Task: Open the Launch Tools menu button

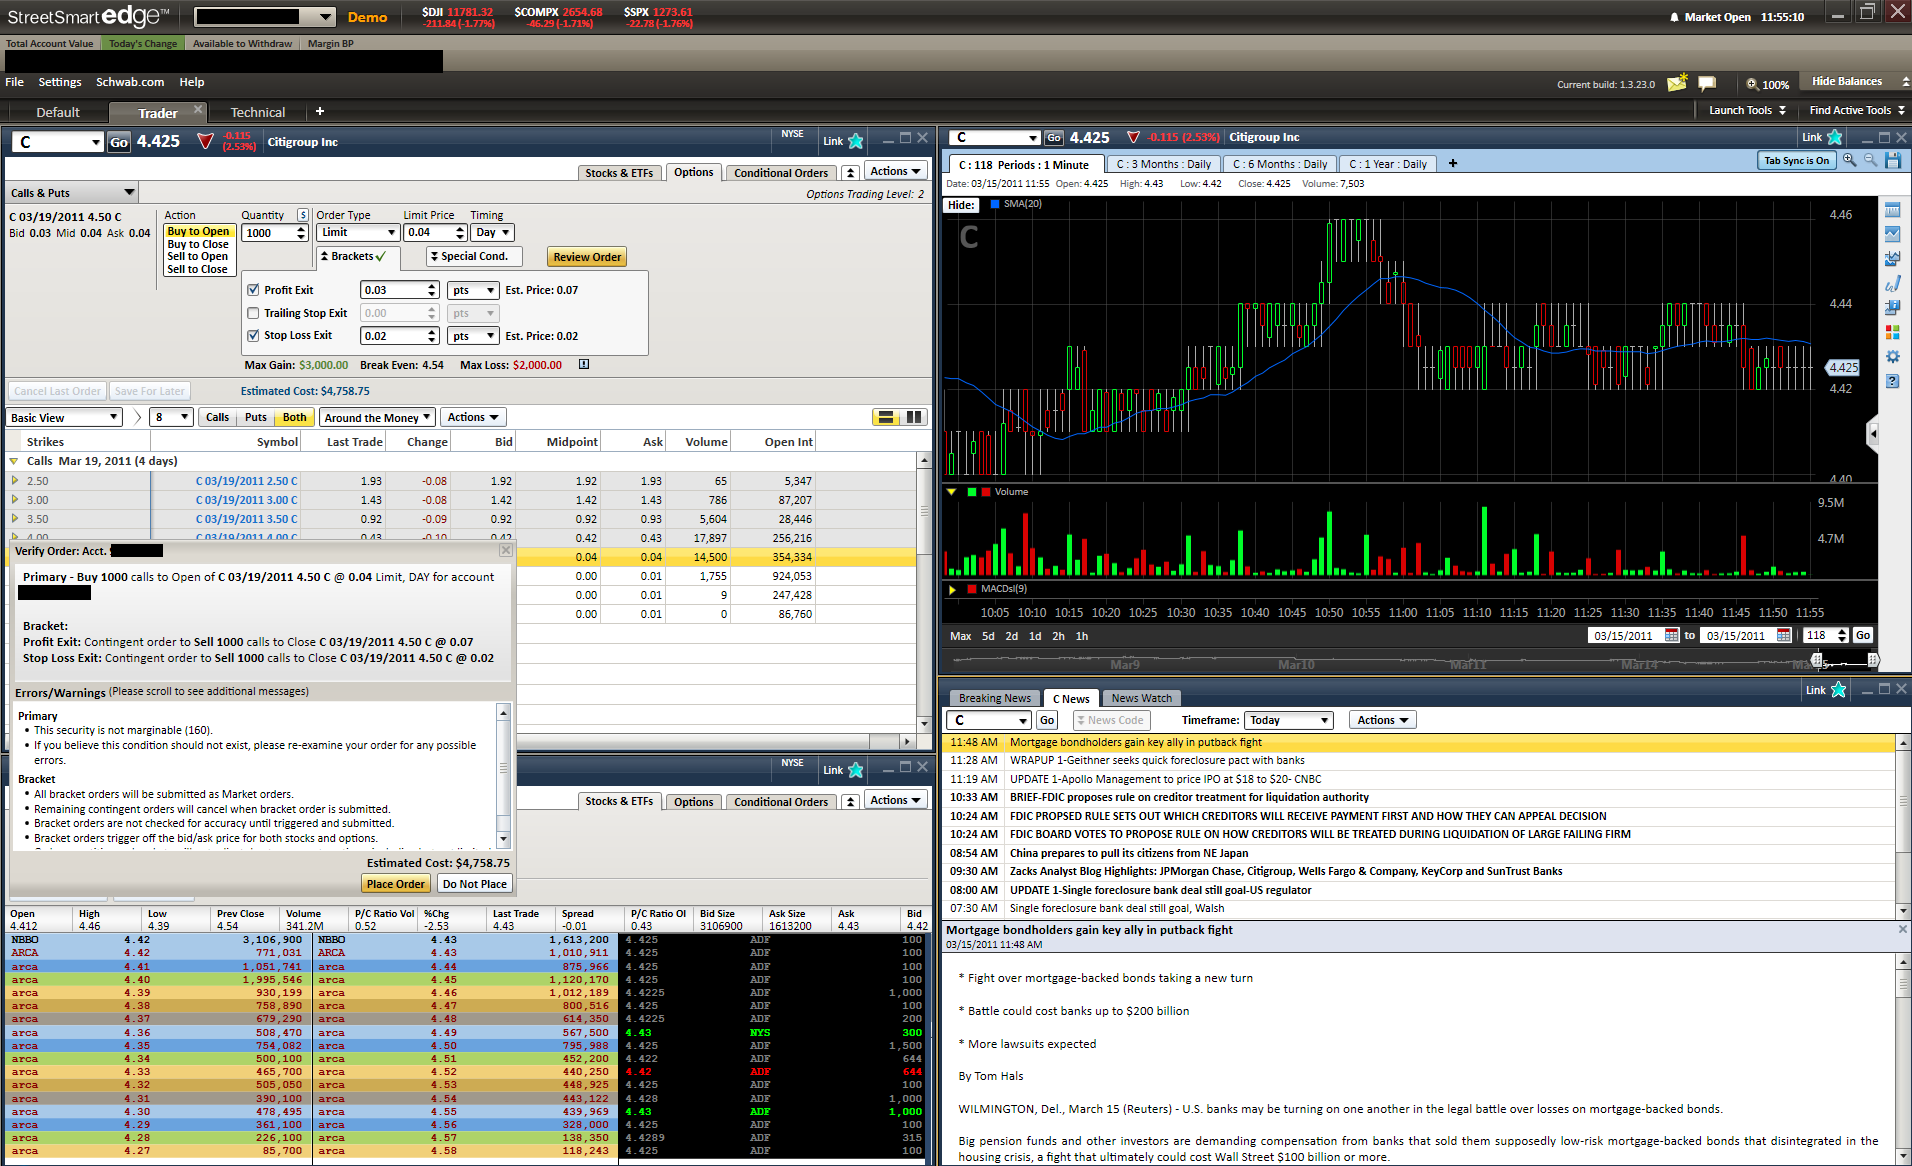Action: point(1747,110)
